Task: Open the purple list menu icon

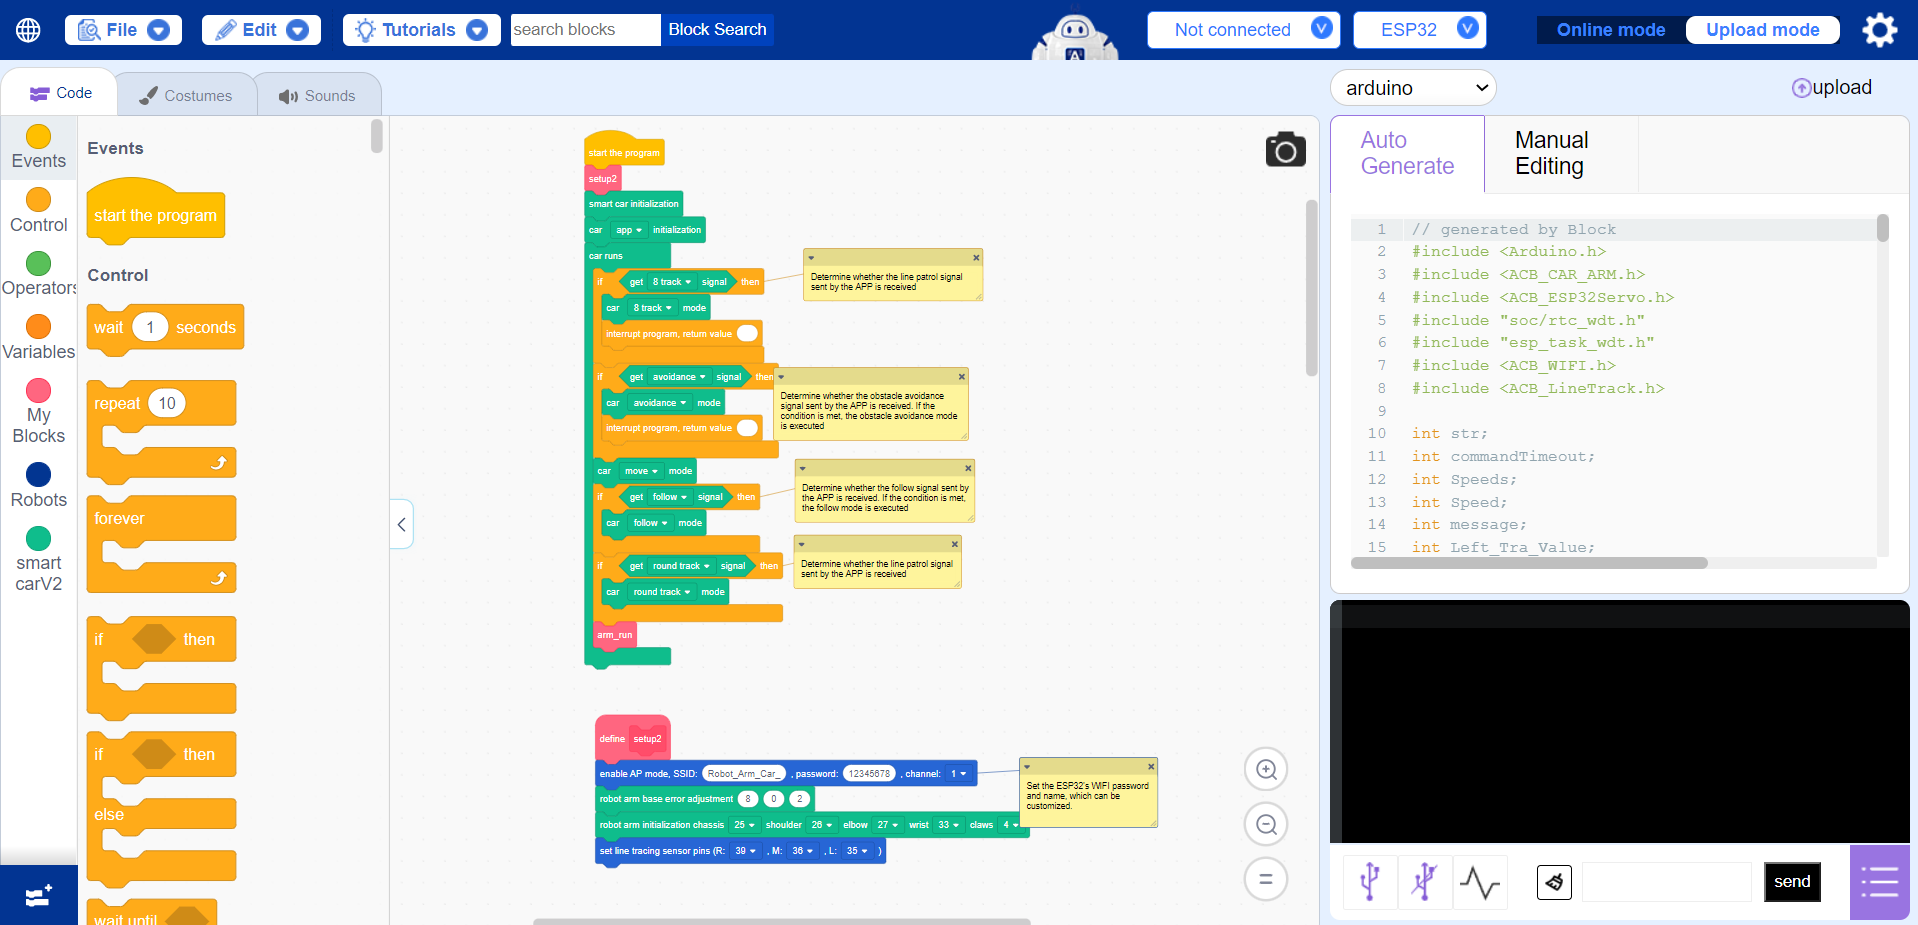Action: click(x=1879, y=882)
